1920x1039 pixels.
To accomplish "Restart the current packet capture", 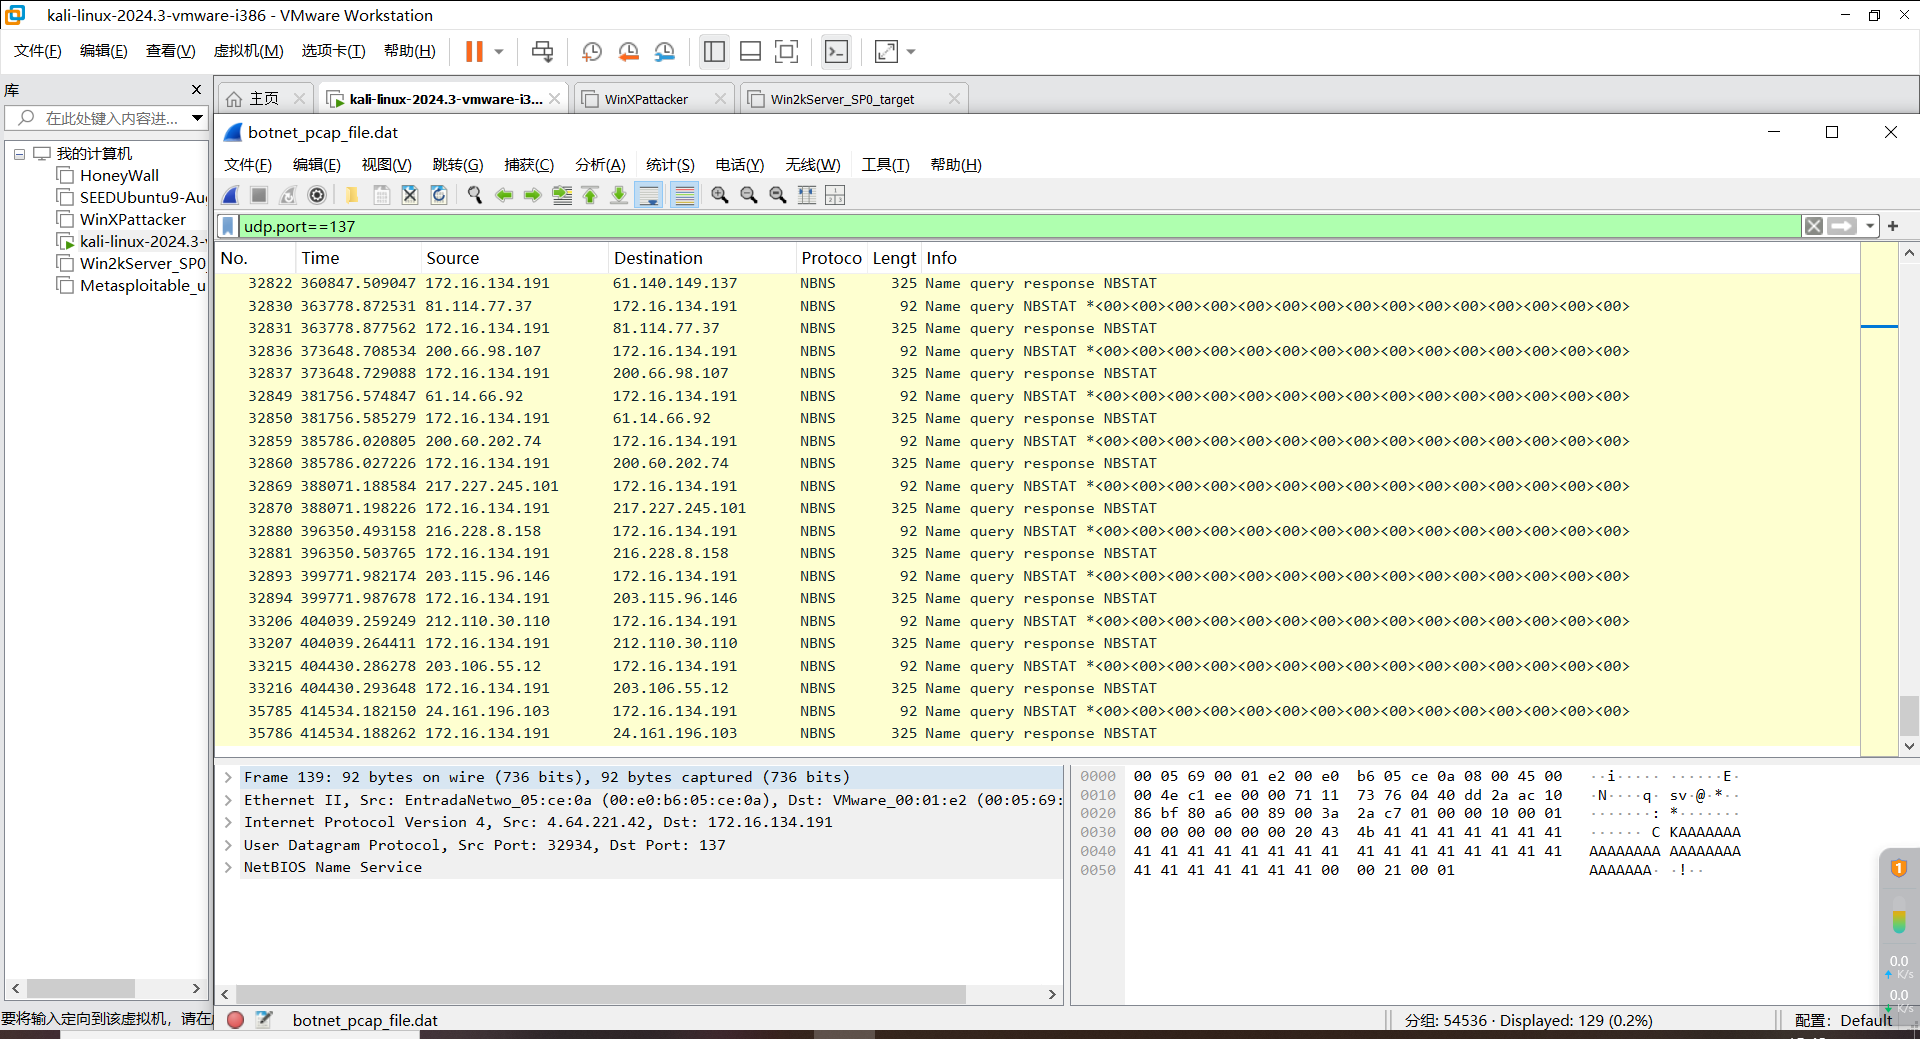I will click(288, 195).
